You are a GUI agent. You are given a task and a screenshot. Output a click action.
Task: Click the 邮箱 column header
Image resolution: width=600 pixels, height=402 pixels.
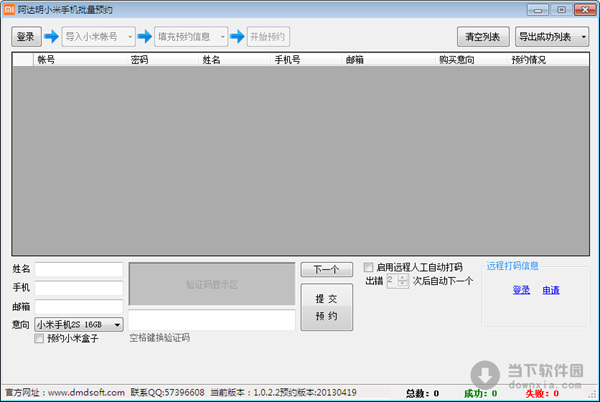pyautogui.click(x=388, y=60)
